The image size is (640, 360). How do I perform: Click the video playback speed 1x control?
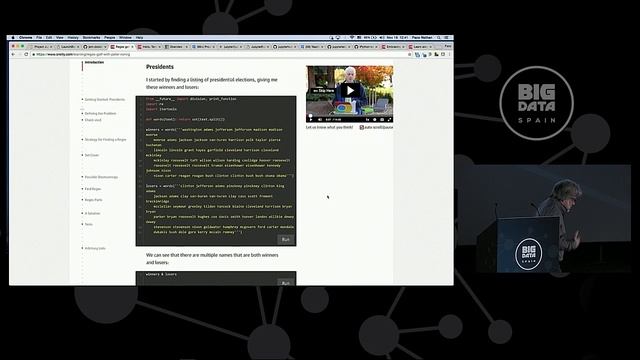coord(367,120)
